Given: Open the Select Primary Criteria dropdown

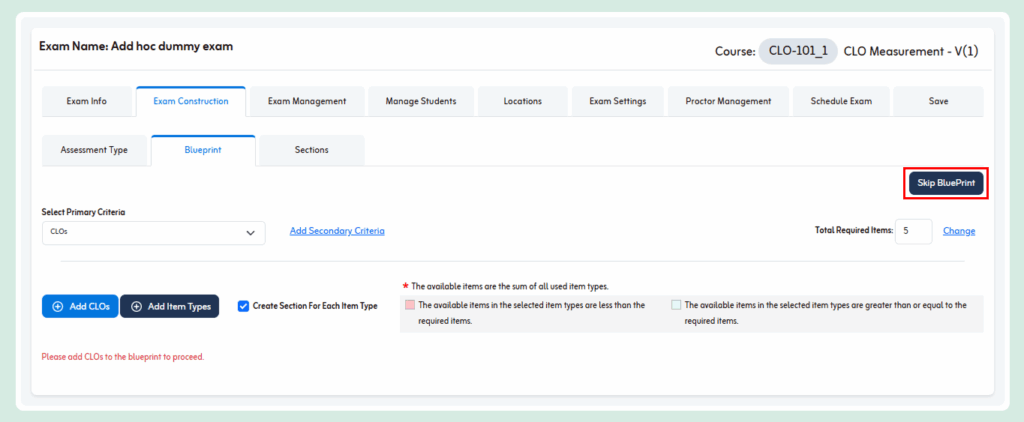Looking at the screenshot, I should point(153,232).
